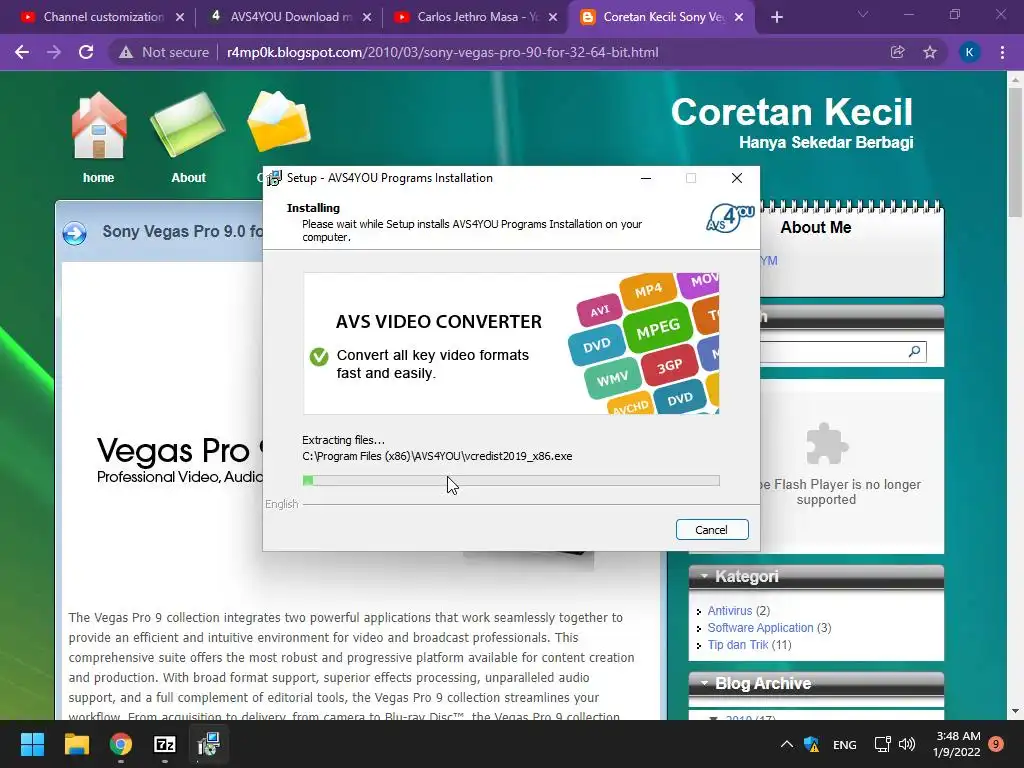The width and height of the screenshot is (1024, 768).
Task: Open the Chrome three-dot menu
Action: tap(1002, 52)
